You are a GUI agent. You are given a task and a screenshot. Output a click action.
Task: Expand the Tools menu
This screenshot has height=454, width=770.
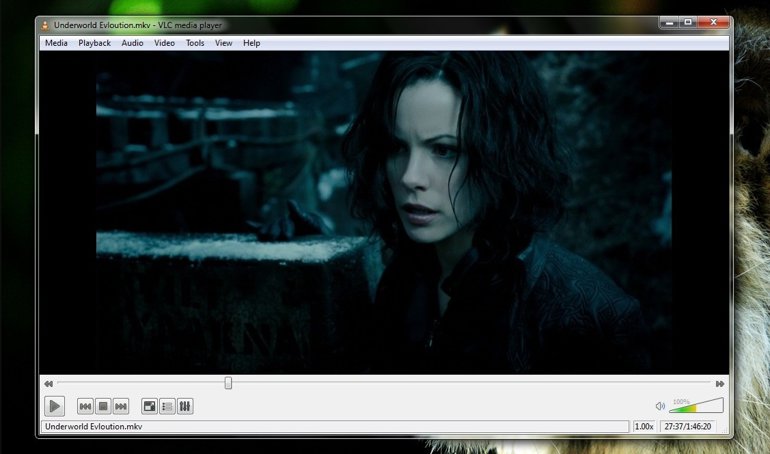195,43
